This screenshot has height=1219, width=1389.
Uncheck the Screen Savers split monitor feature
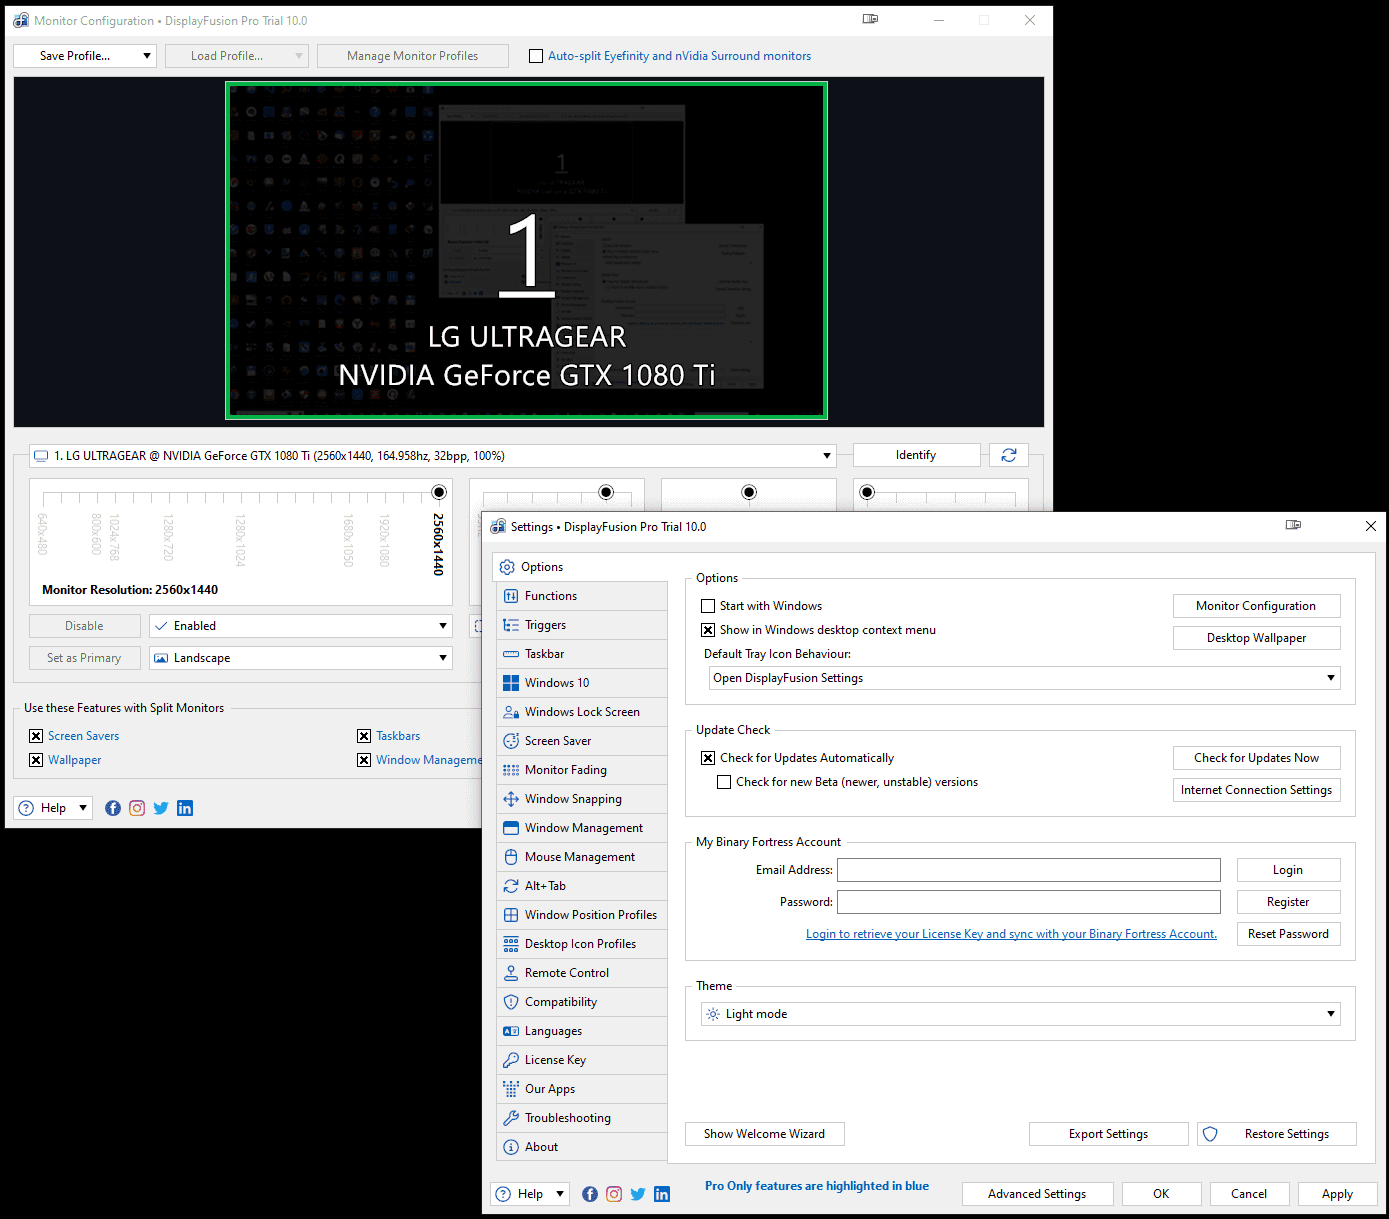36,736
